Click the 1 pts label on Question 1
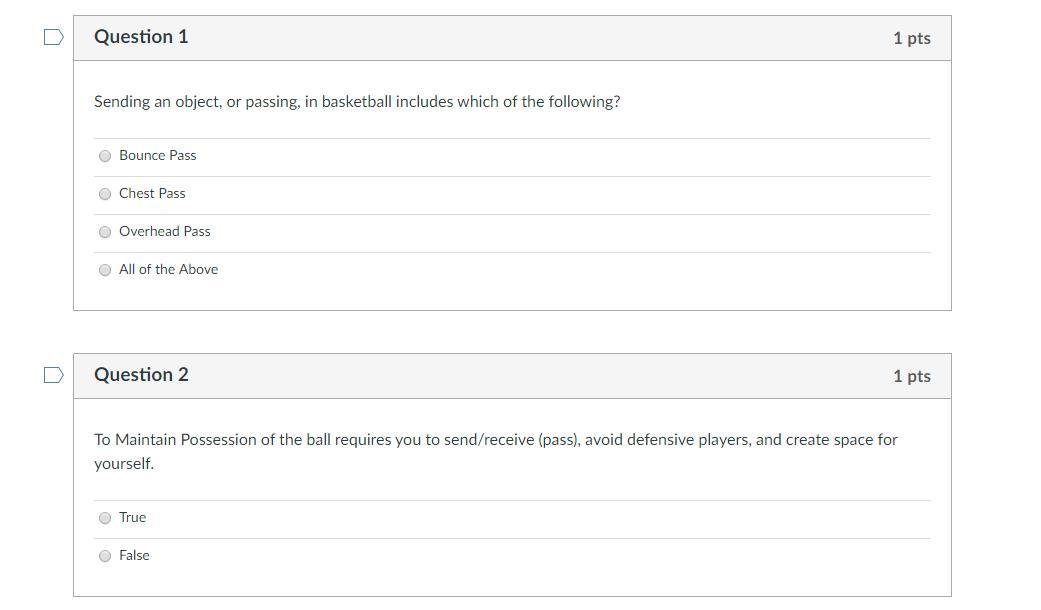Image resolution: width=1041 pixels, height=610 pixels. [911, 38]
